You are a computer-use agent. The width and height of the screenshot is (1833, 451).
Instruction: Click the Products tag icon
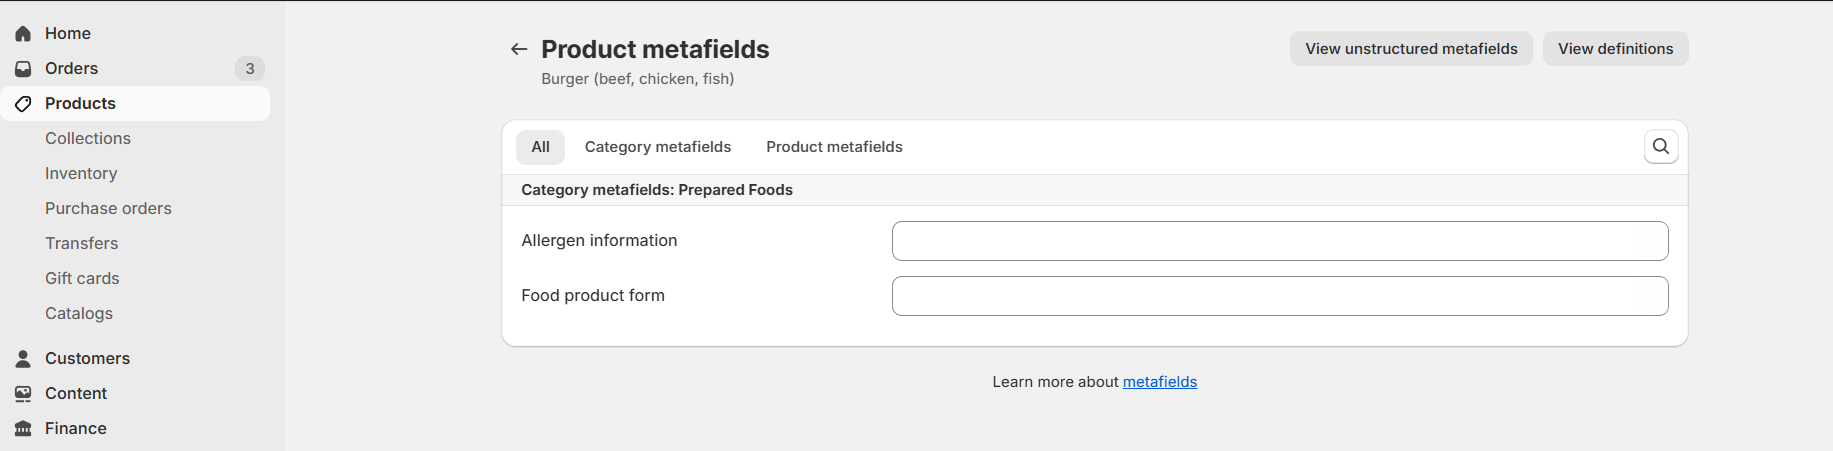23,104
